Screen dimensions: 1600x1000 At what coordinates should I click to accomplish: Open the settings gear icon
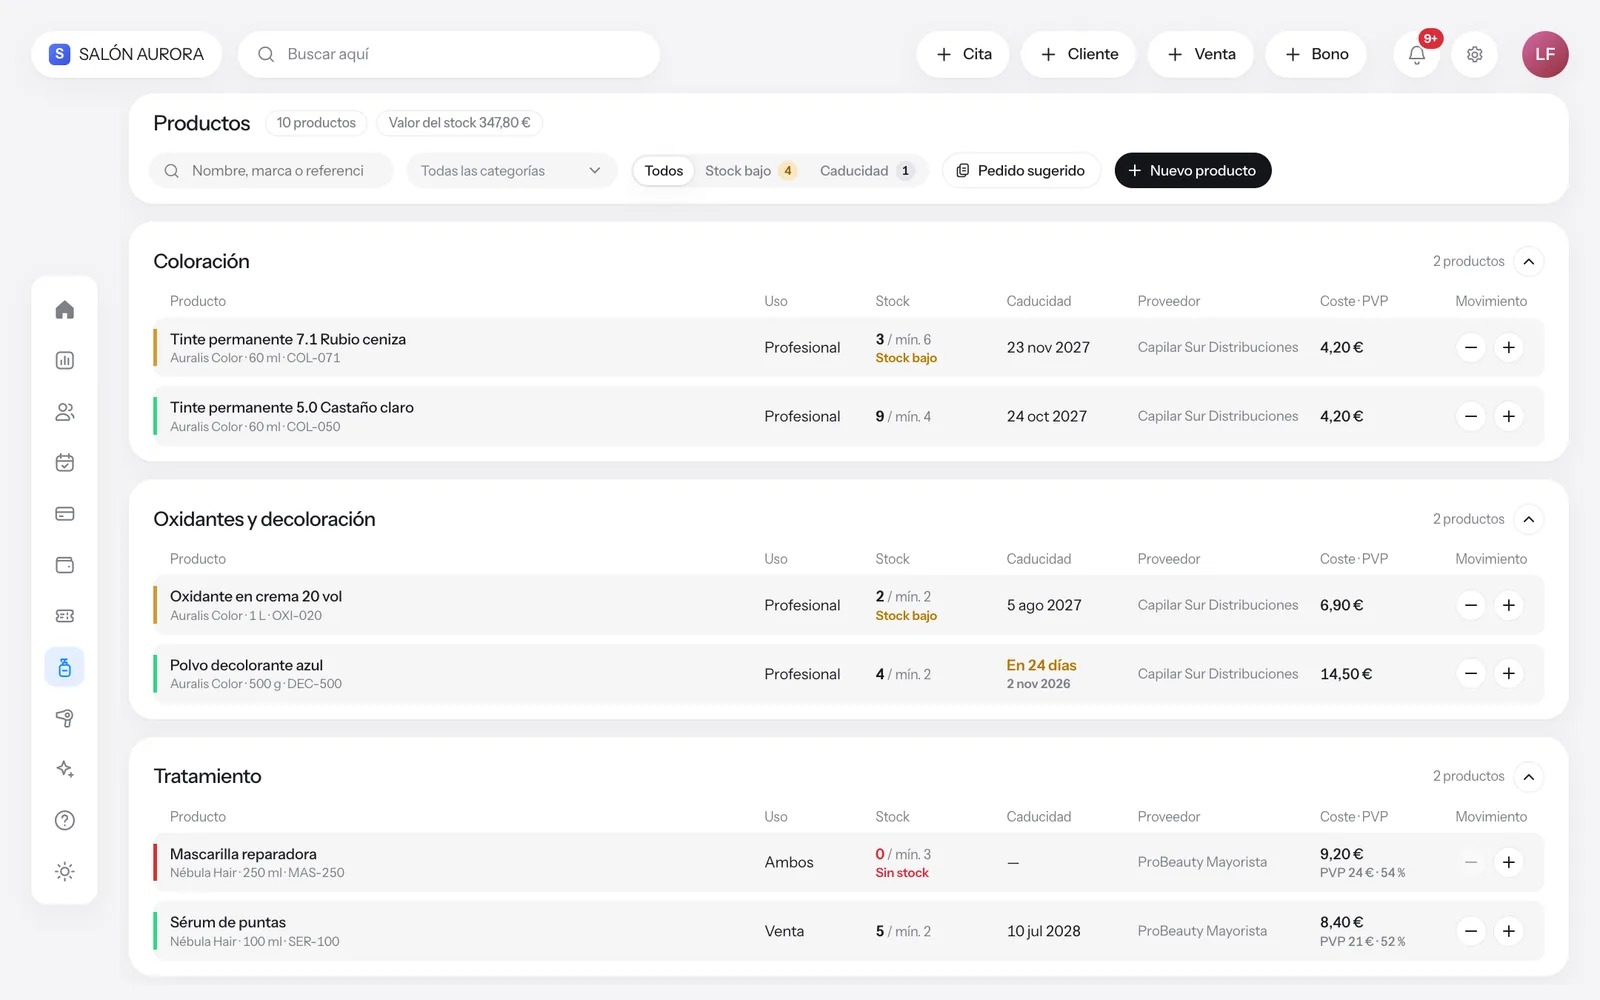click(1474, 54)
